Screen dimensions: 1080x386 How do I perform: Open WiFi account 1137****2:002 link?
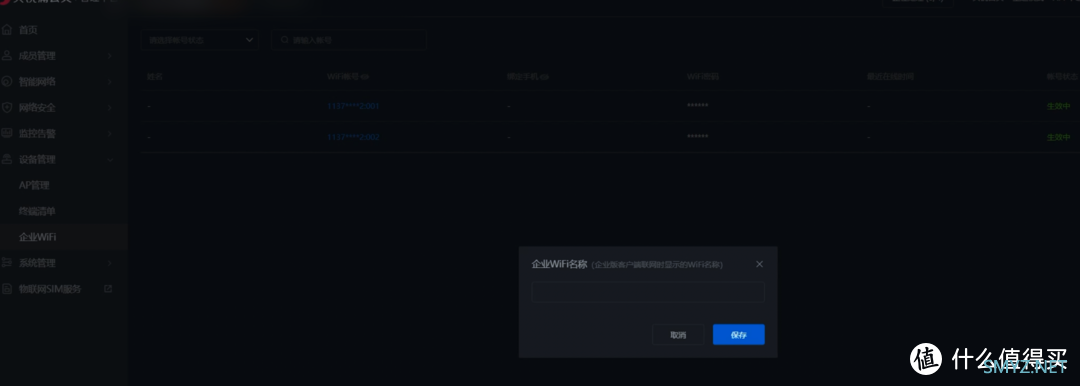point(353,137)
